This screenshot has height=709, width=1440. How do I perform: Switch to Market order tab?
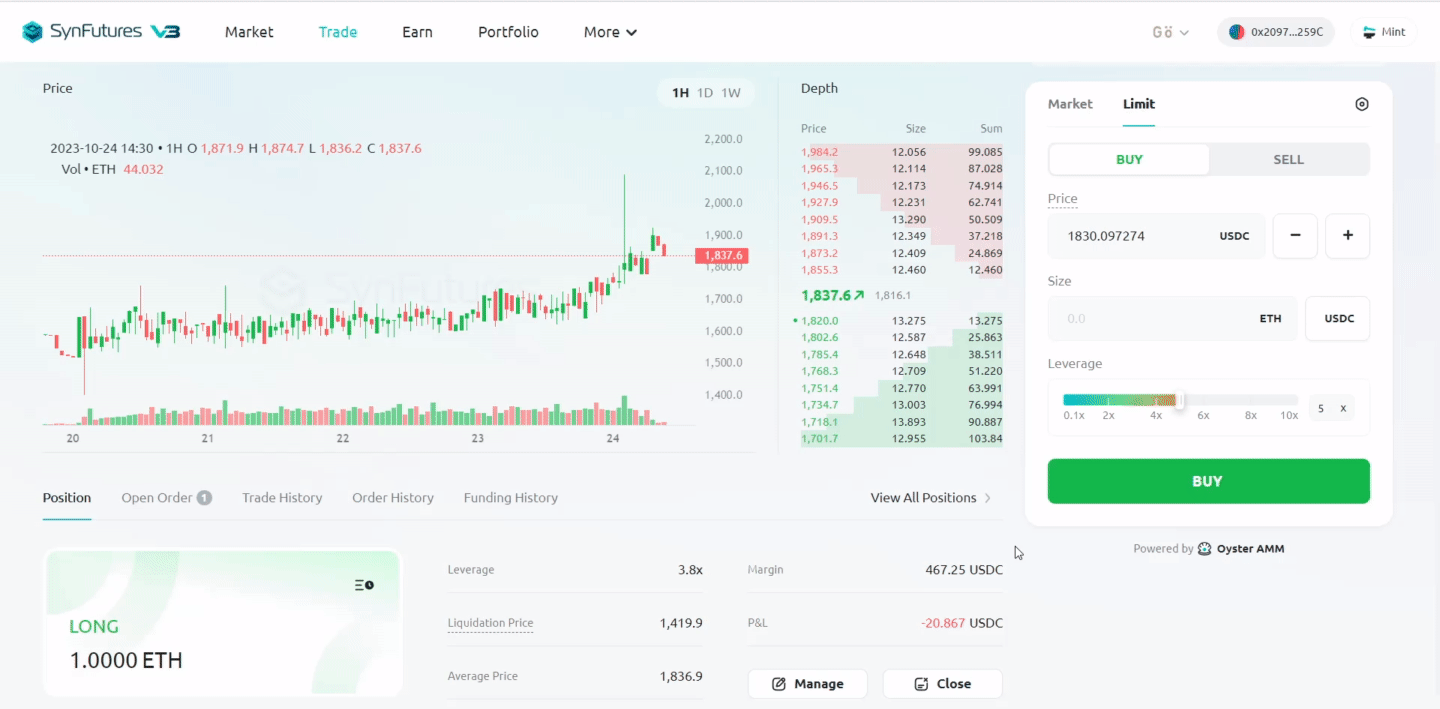tap(1070, 104)
